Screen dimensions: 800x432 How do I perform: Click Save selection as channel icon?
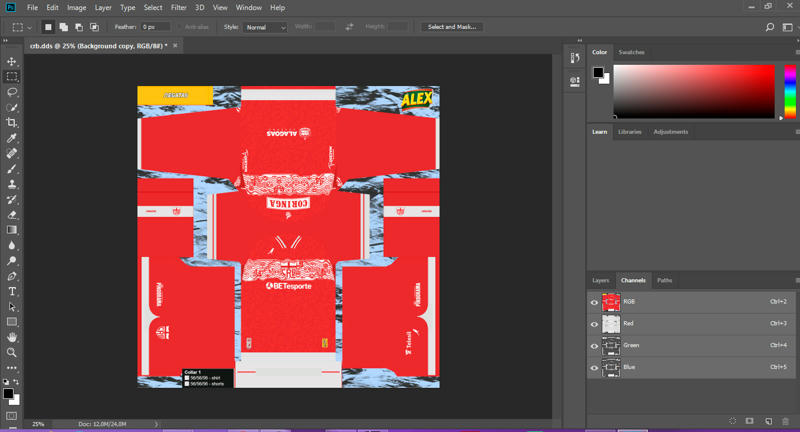[749, 421]
